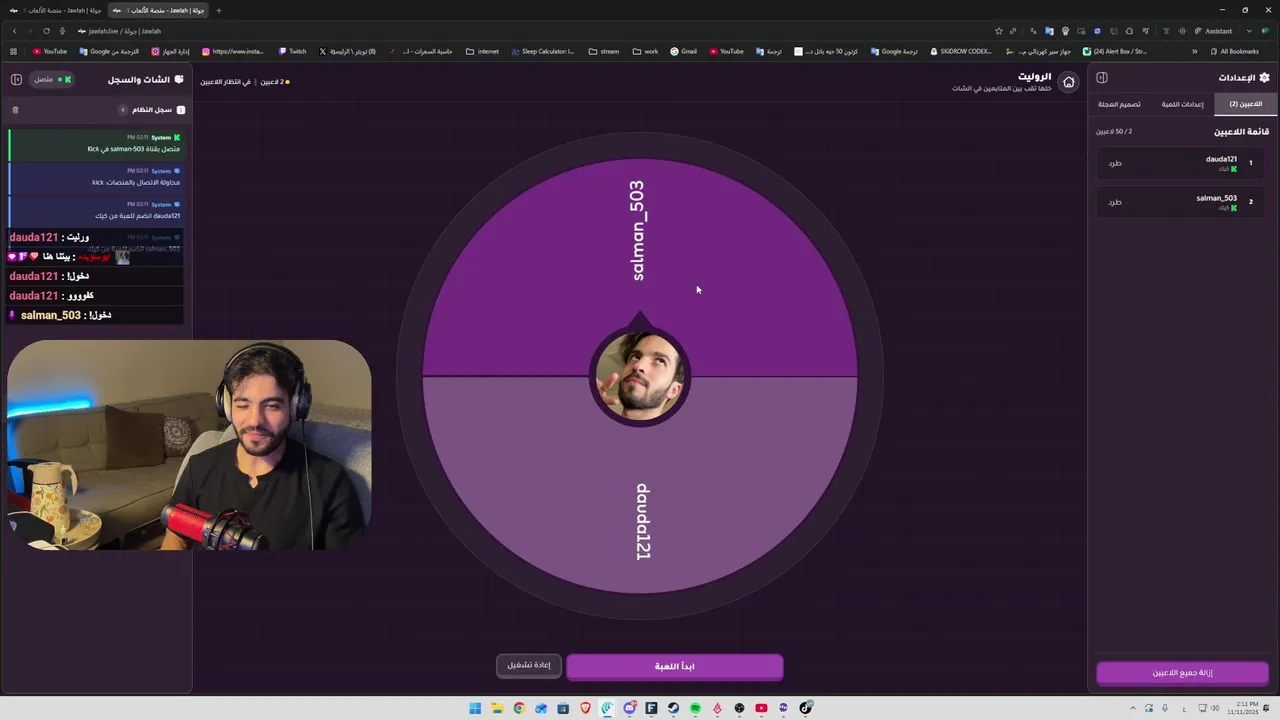Open the tray volume speaker icon
1280x720 pixels.
click(1214, 708)
